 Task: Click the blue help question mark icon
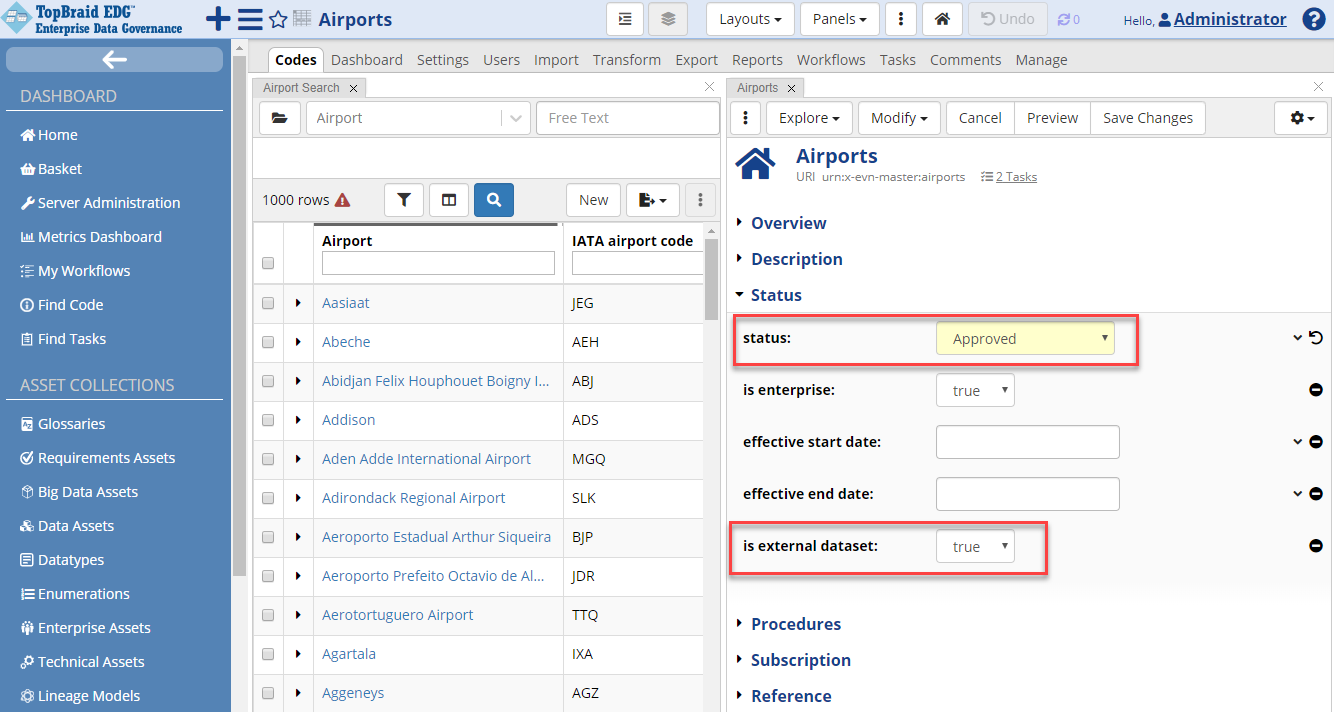pos(1313,20)
